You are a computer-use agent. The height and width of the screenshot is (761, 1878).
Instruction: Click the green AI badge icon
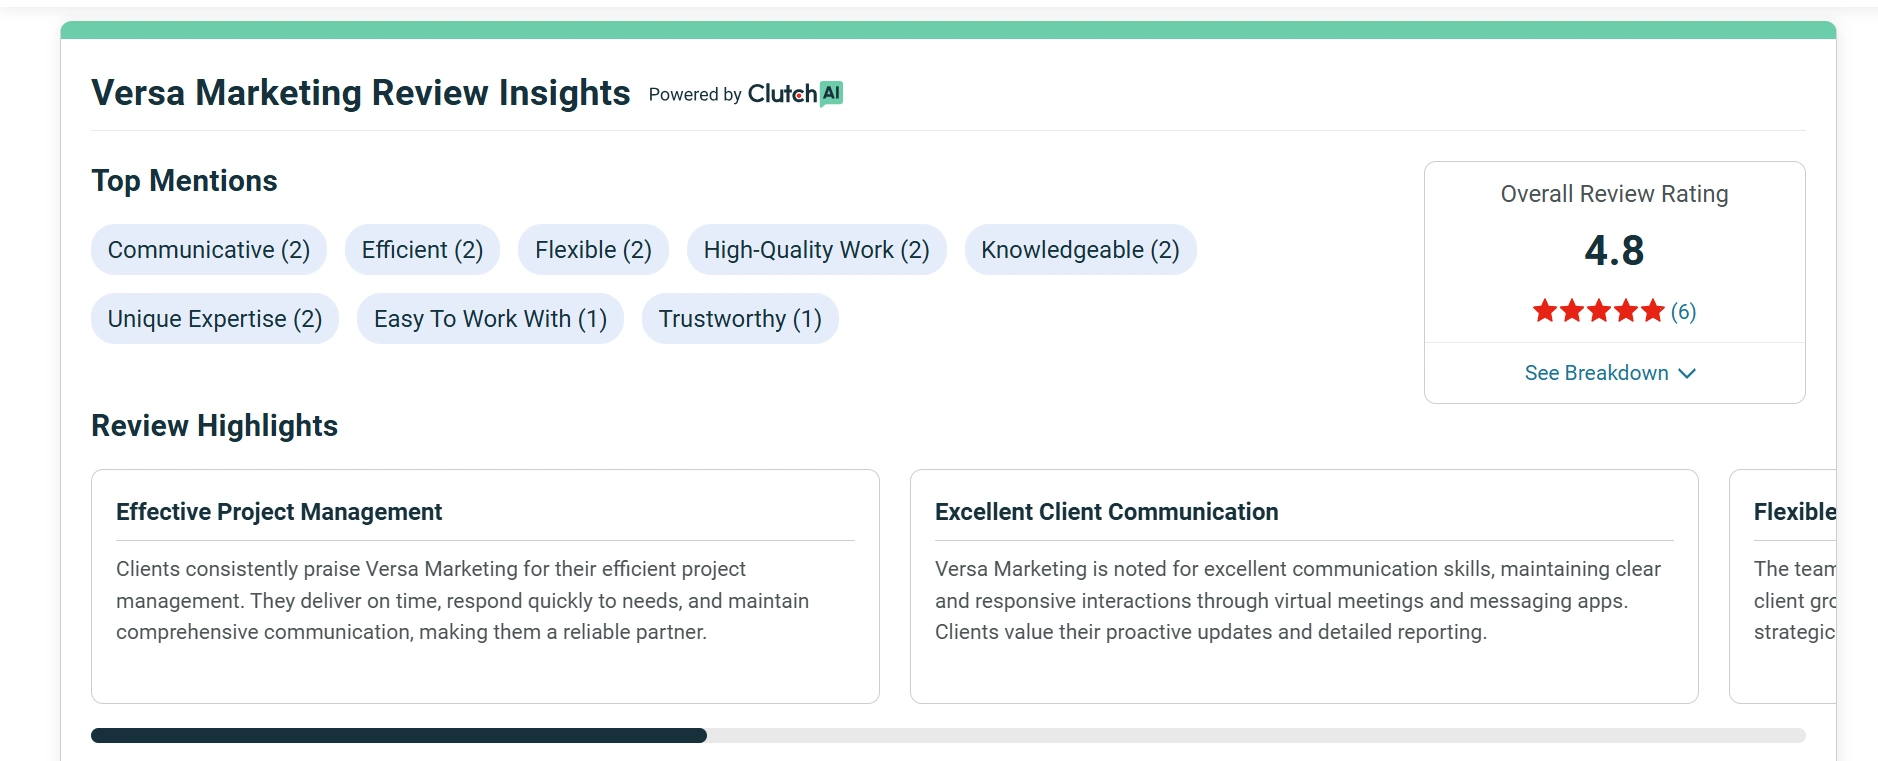(831, 93)
